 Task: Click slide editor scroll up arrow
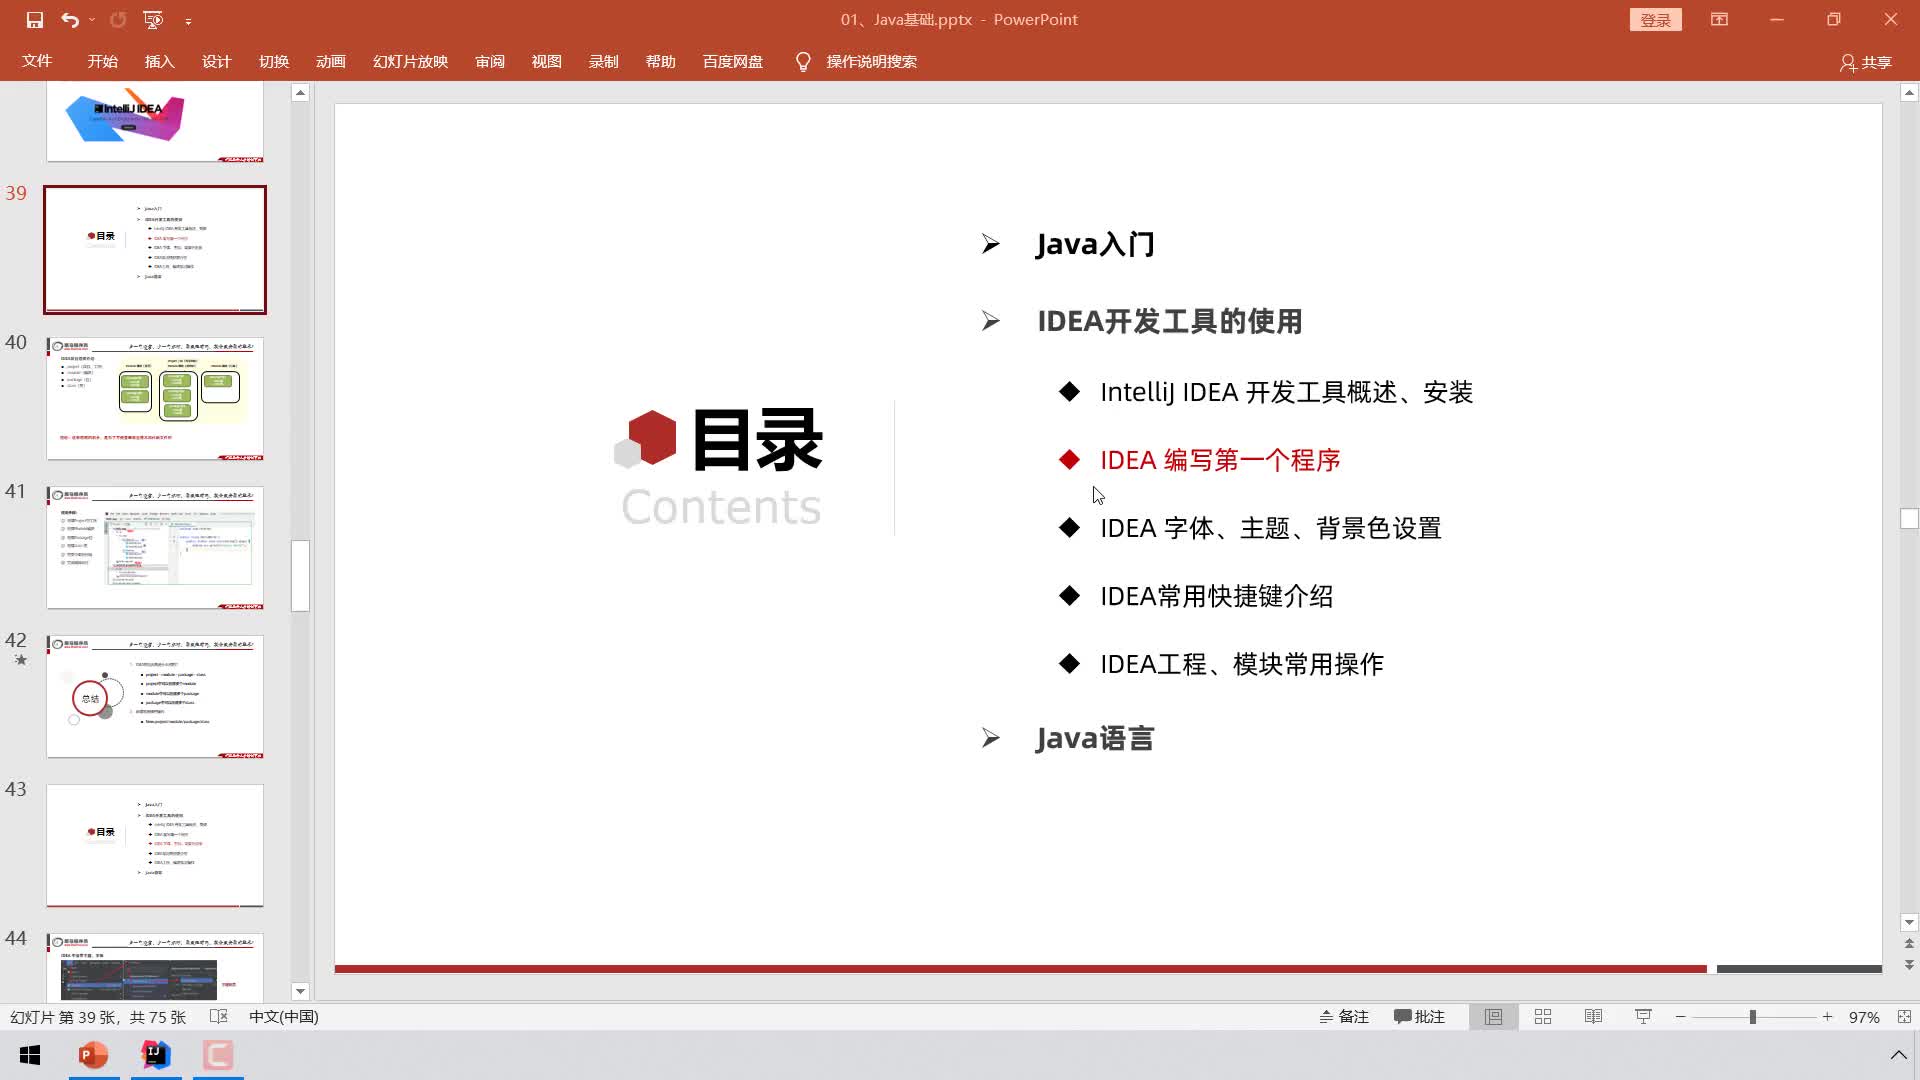pyautogui.click(x=1909, y=92)
